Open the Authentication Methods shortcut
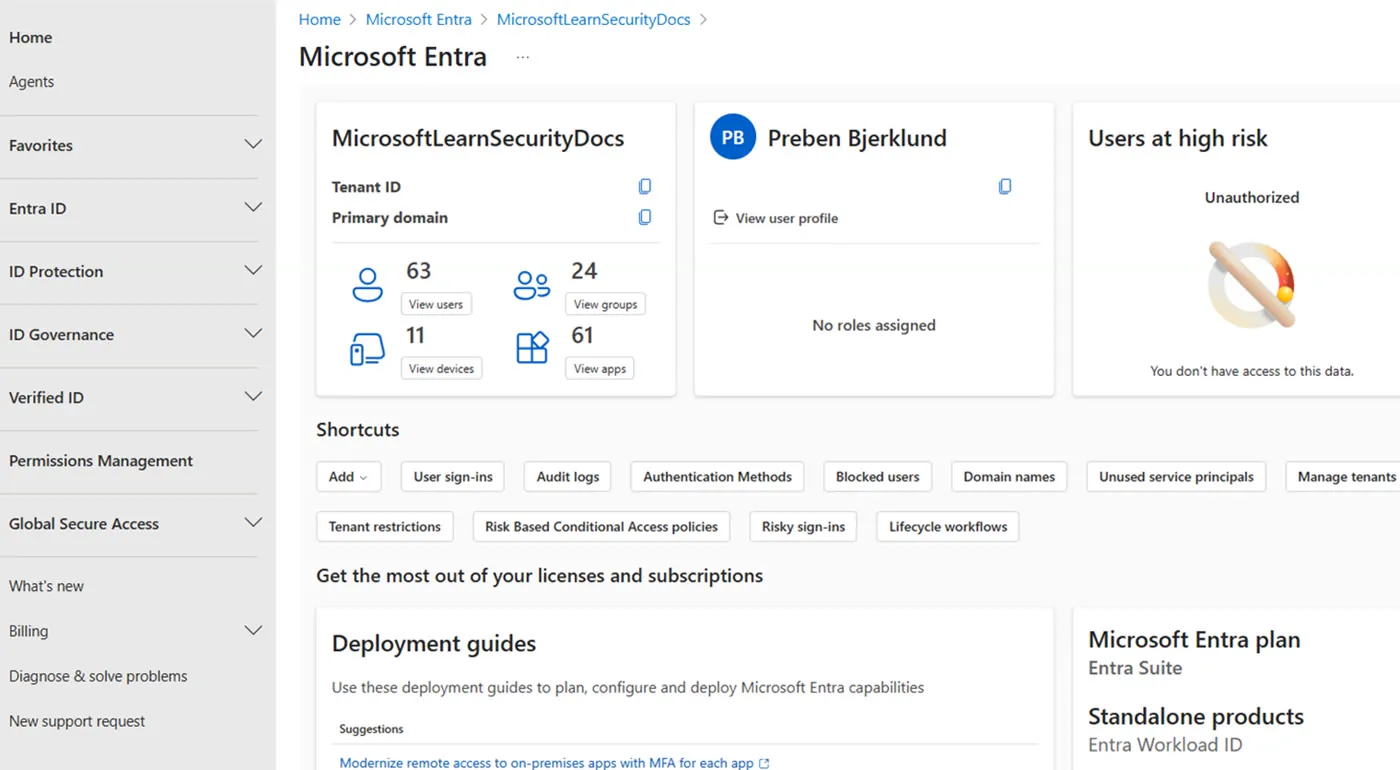Image resolution: width=1400 pixels, height=770 pixels. pyautogui.click(x=717, y=477)
